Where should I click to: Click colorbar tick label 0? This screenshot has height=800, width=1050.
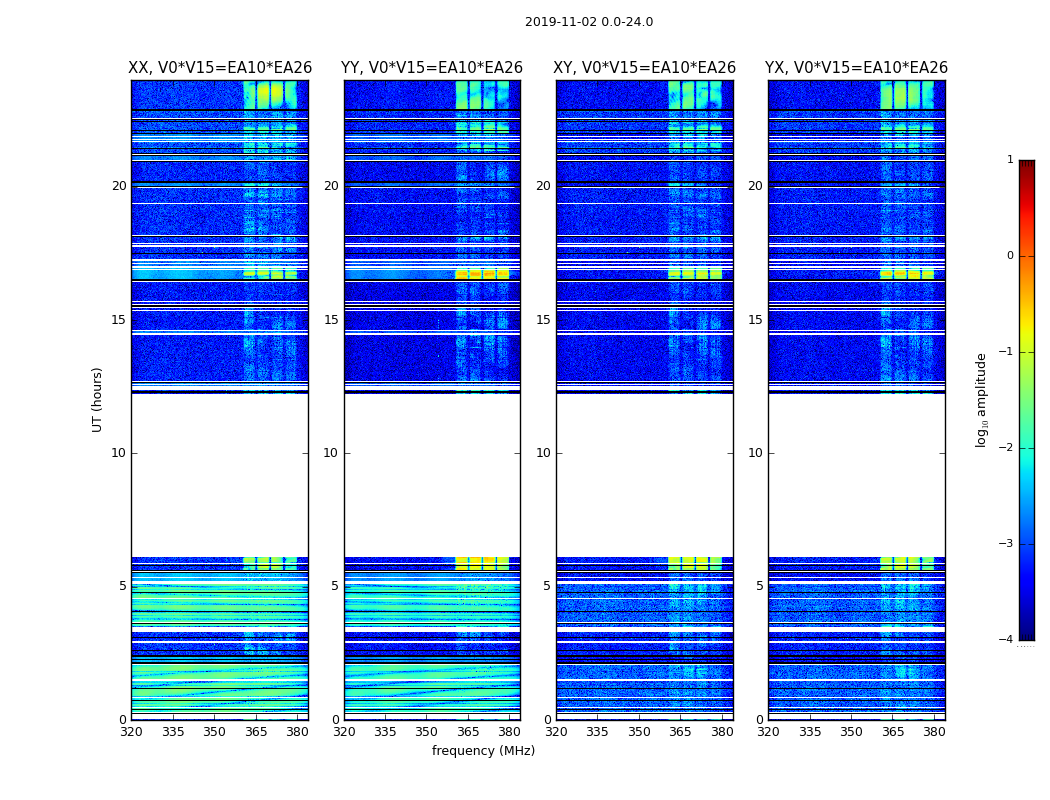pos(1009,256)
